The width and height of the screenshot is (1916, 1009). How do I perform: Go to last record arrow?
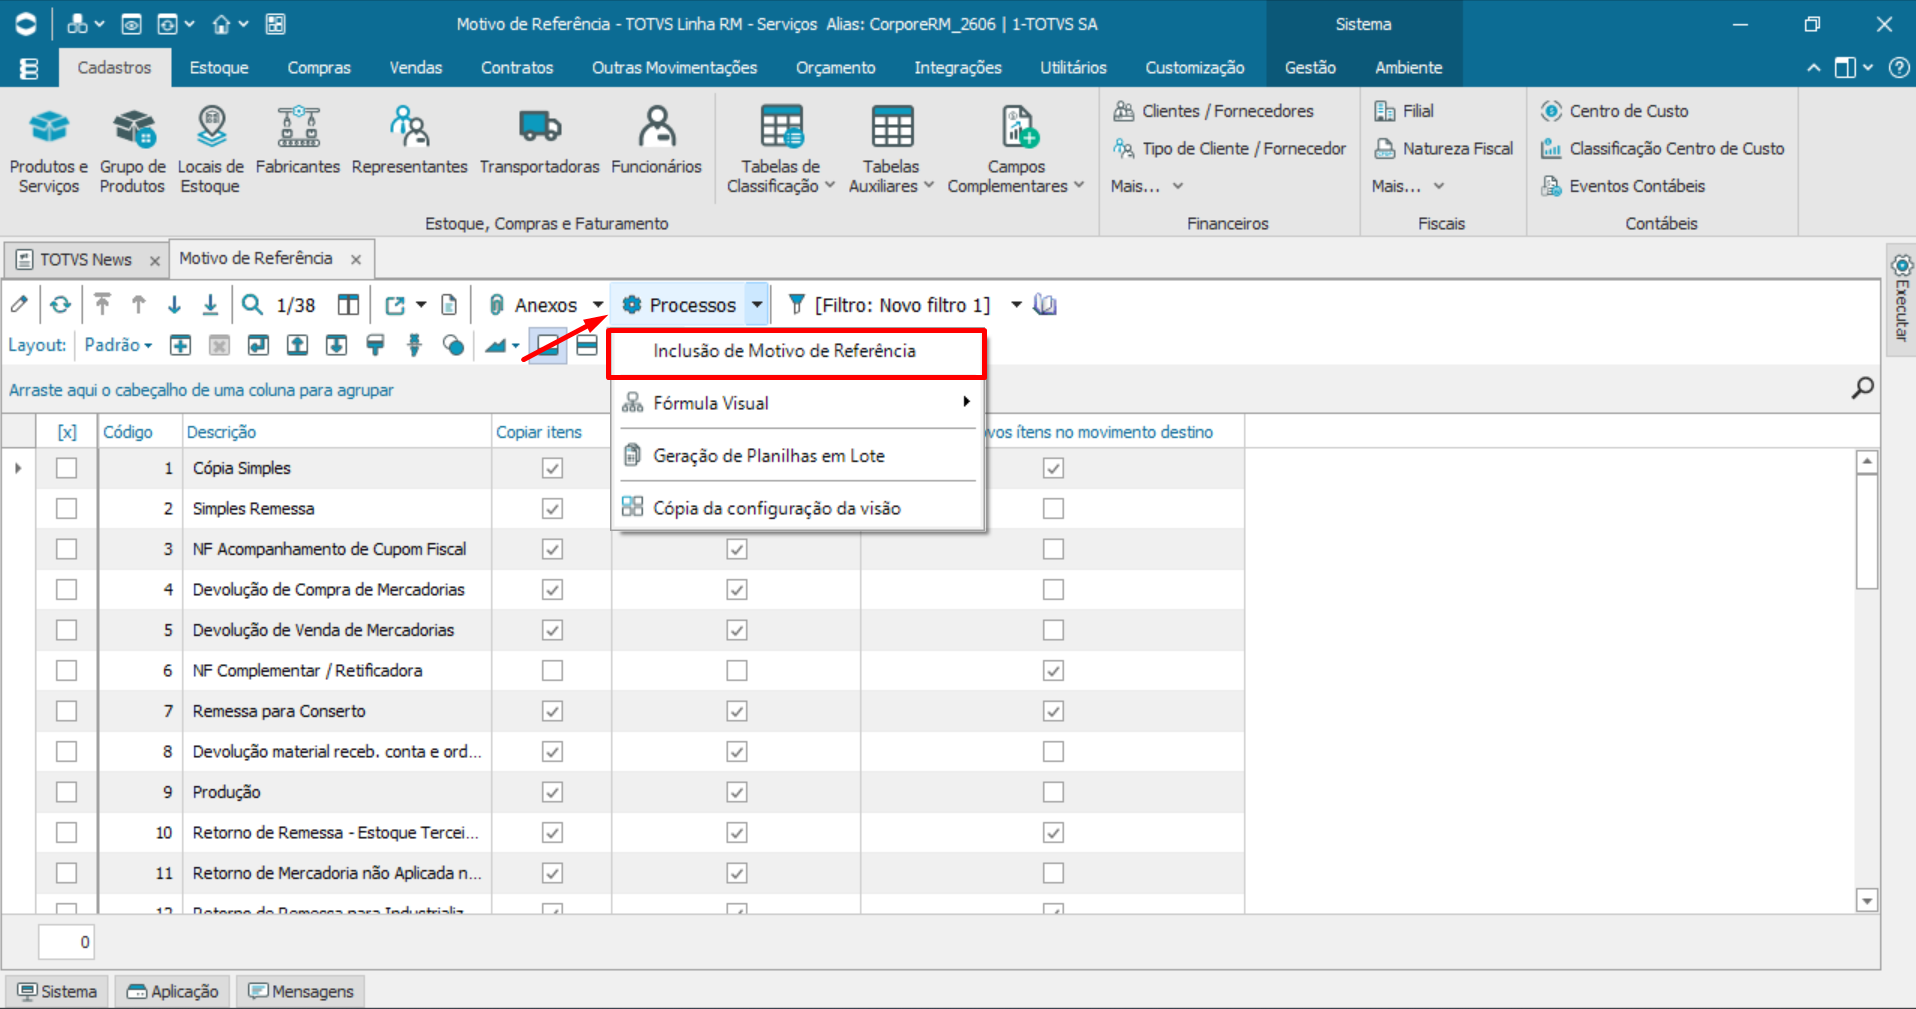(210, 304)
